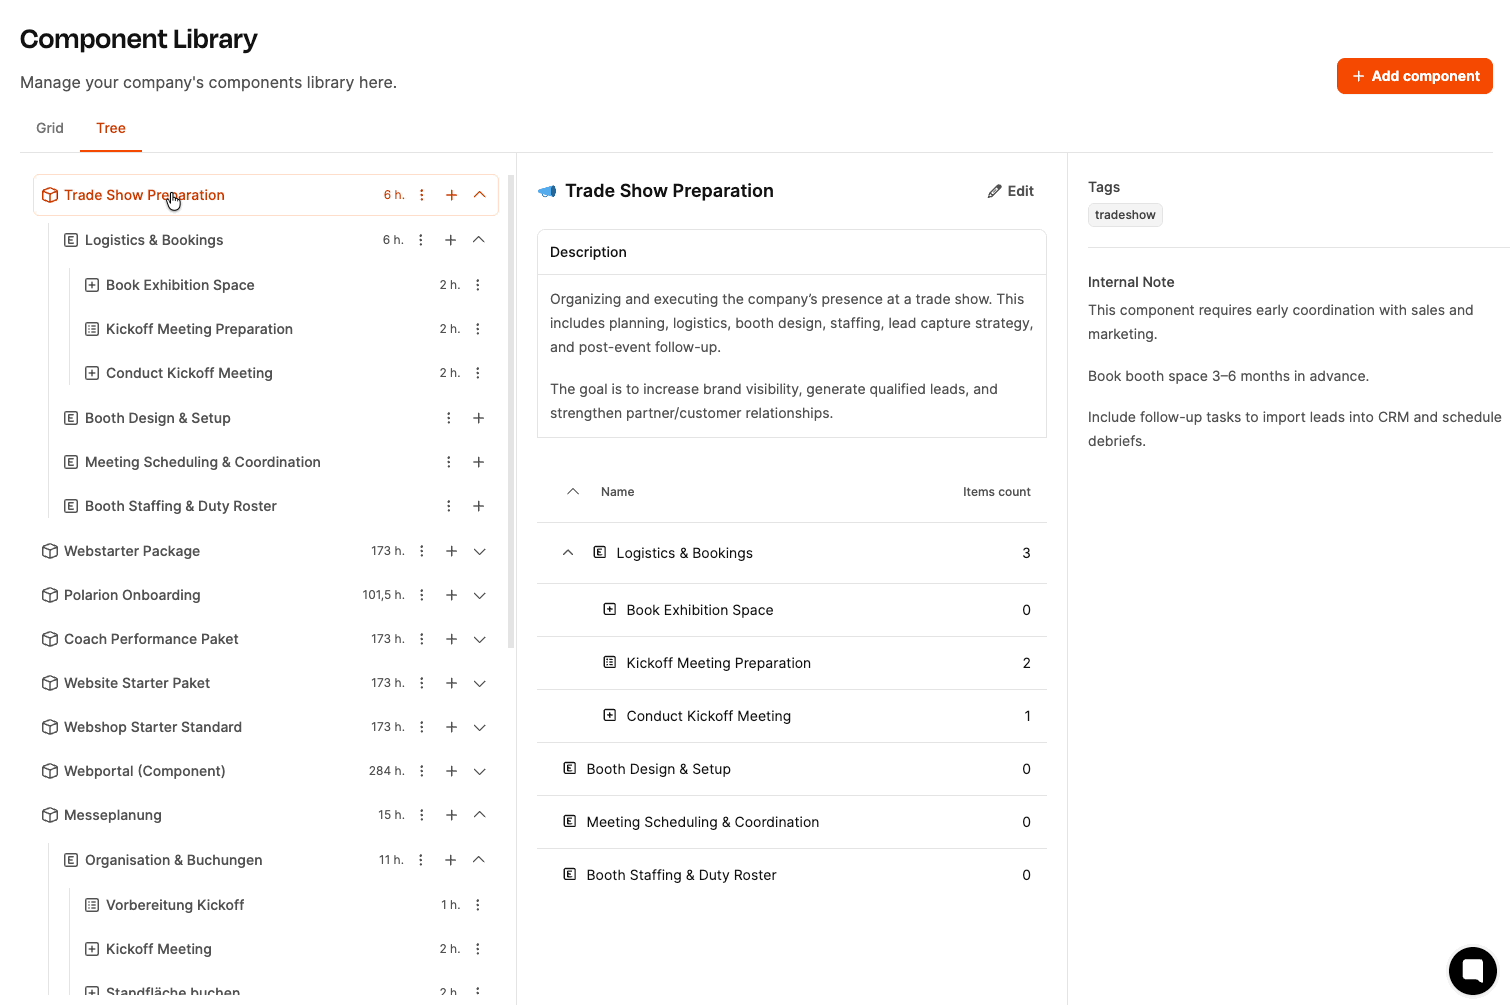Expand the Coach Performance Paket node
The height and width of the screenshot is (1005, 1510).
point(480,639)
